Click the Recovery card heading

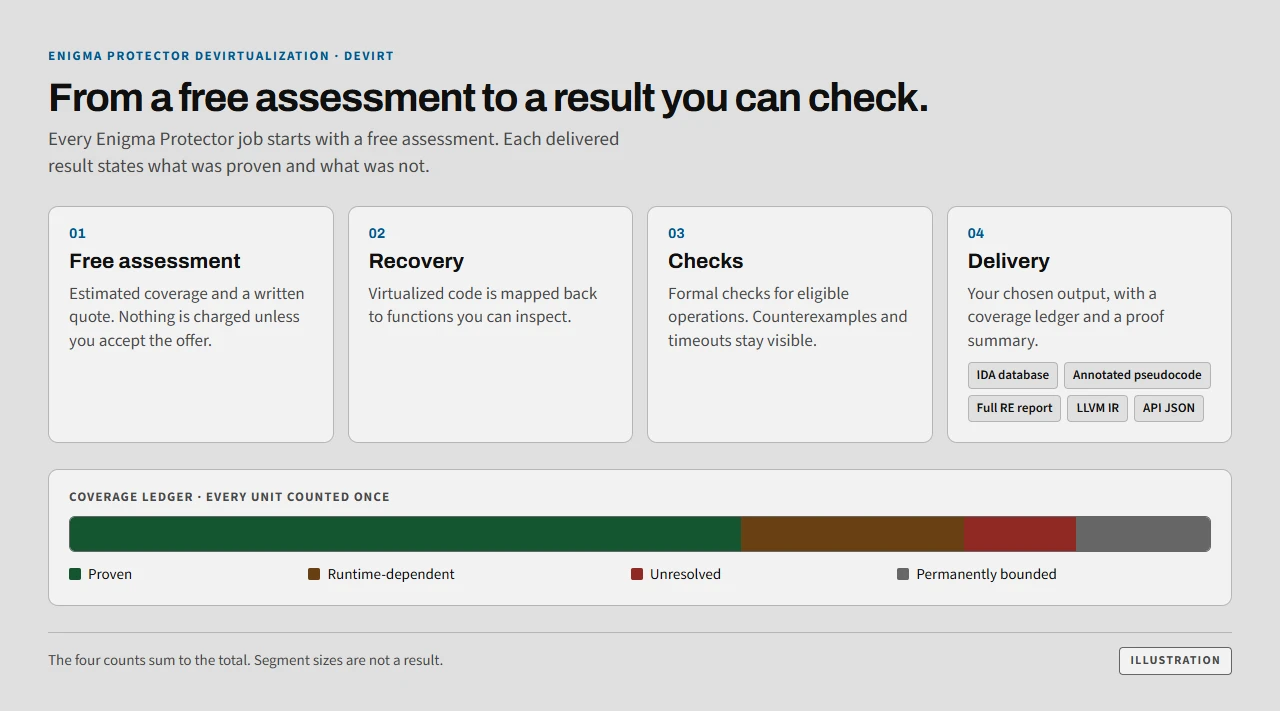point(416,261)
